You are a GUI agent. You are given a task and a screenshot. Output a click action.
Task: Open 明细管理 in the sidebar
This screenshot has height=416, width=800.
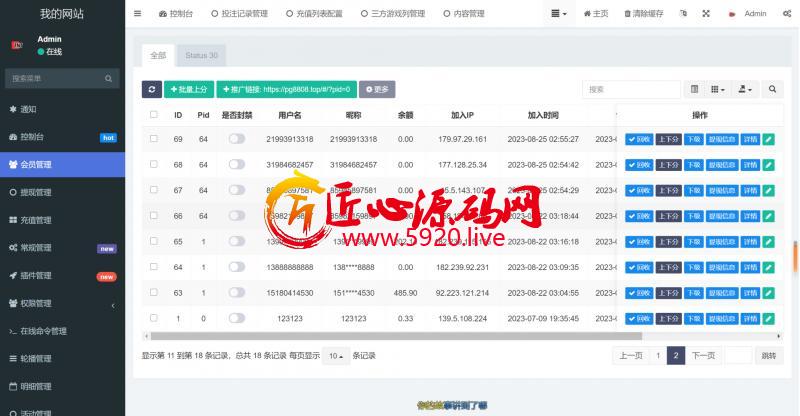point(62,386)
